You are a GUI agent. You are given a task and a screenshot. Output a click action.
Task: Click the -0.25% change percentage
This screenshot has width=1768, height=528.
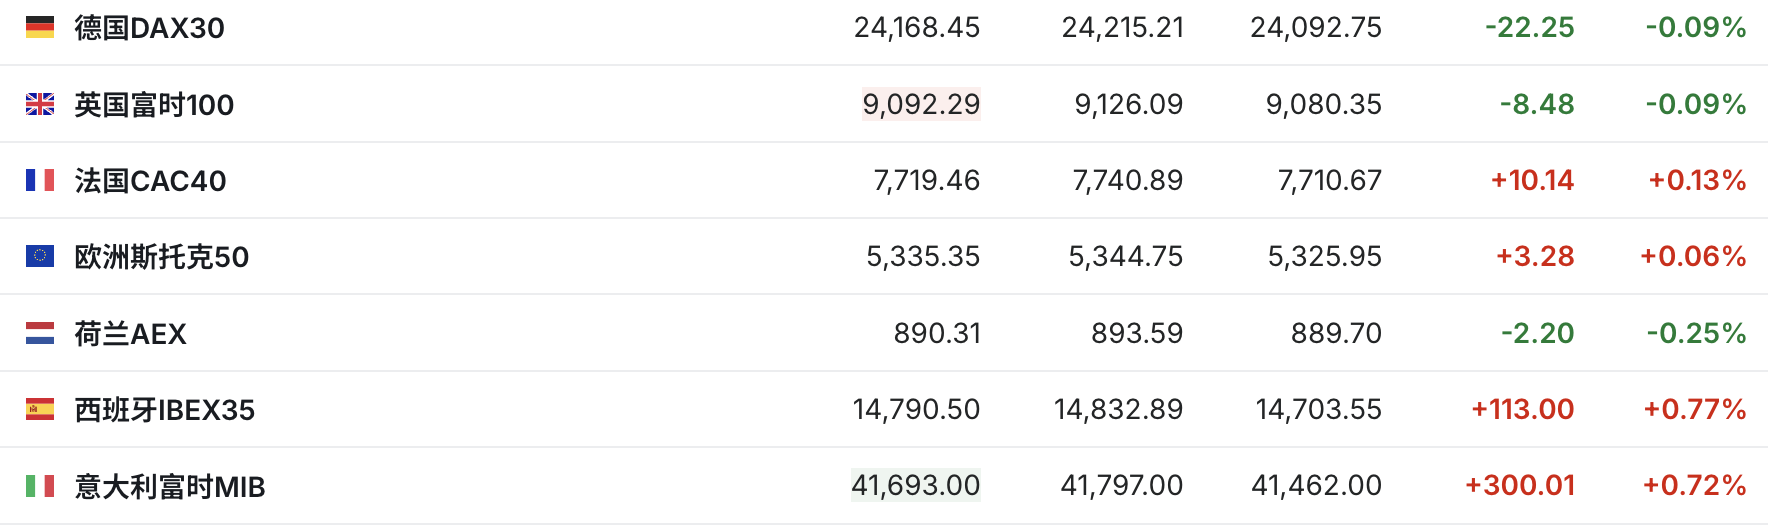pos(1696,333)
